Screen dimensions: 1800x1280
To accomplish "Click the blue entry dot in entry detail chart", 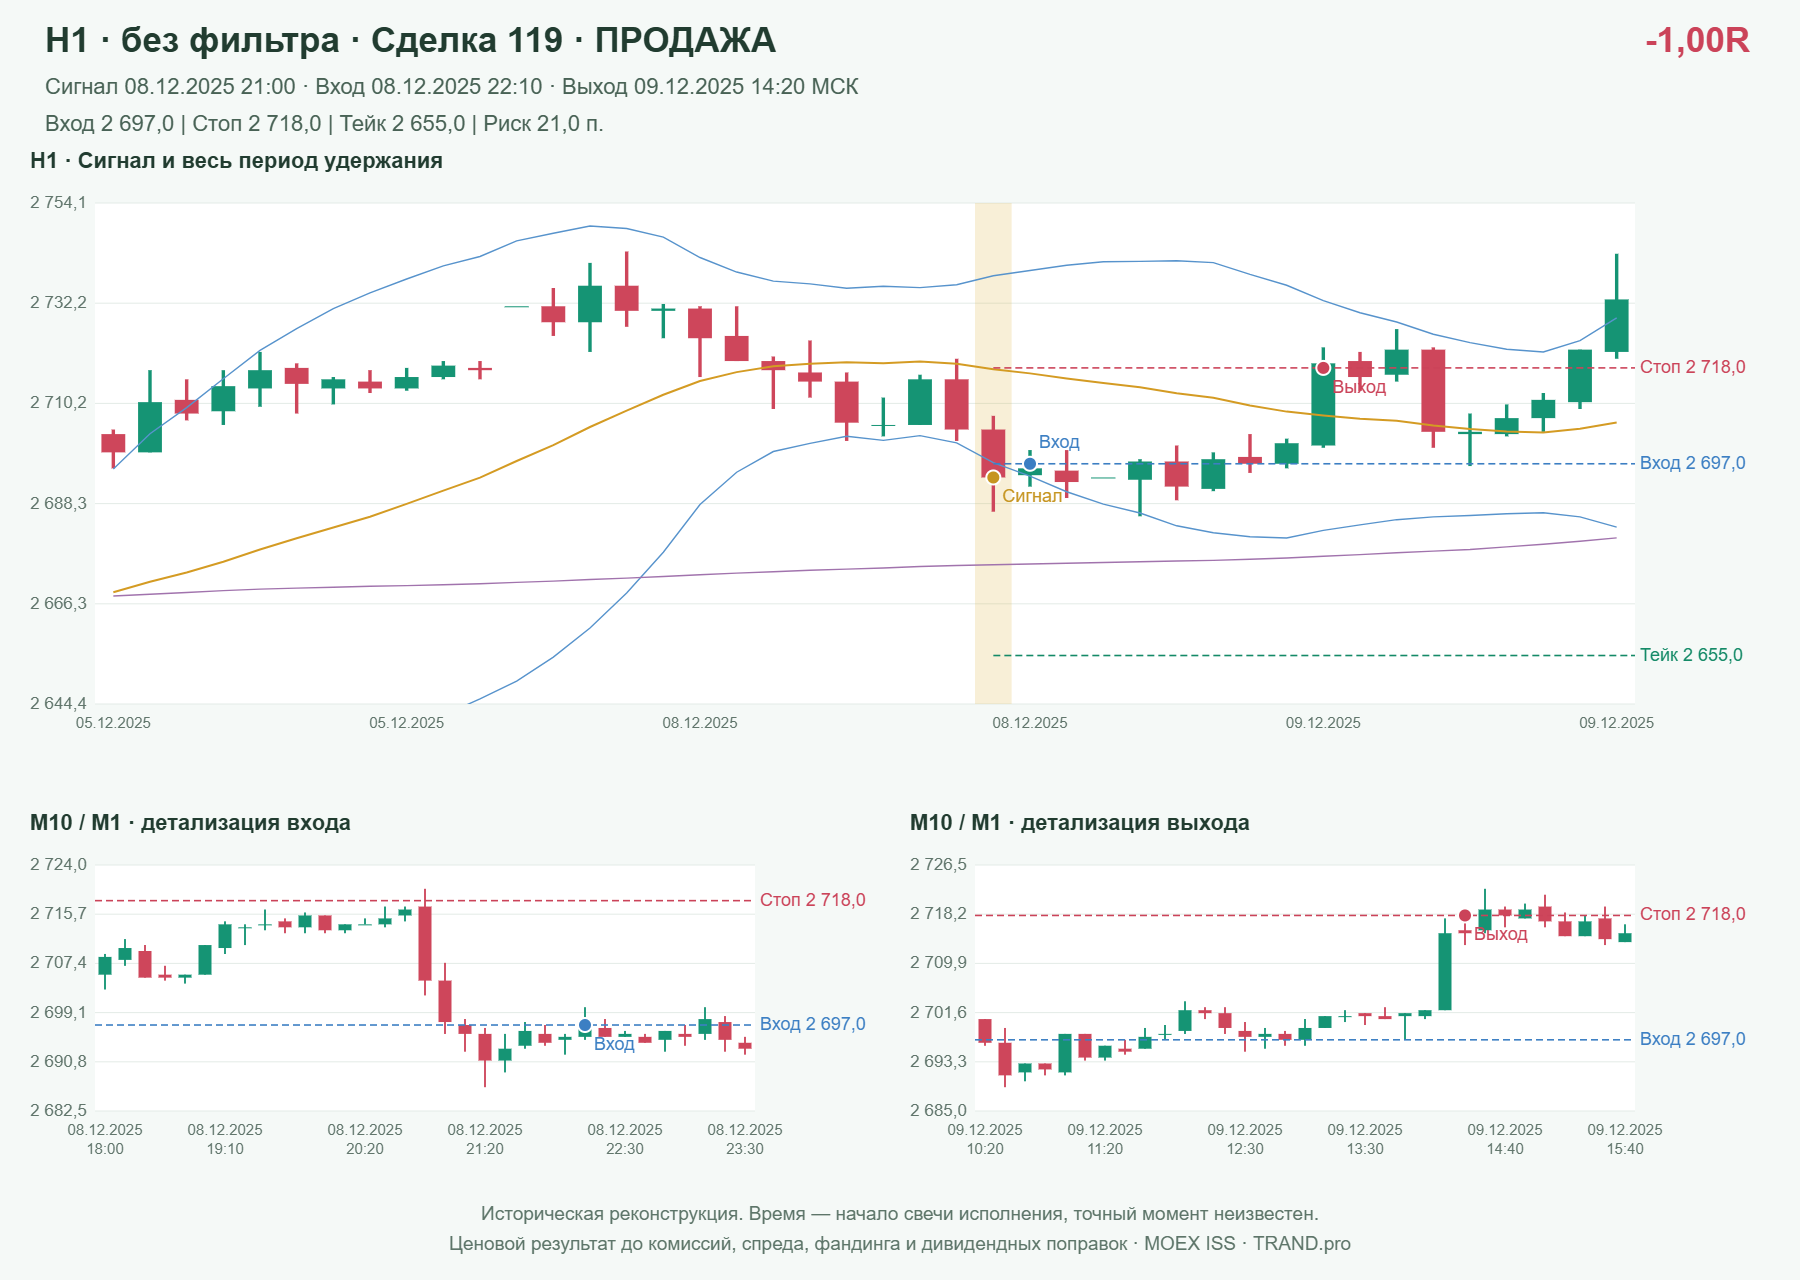I will 585,1025.
